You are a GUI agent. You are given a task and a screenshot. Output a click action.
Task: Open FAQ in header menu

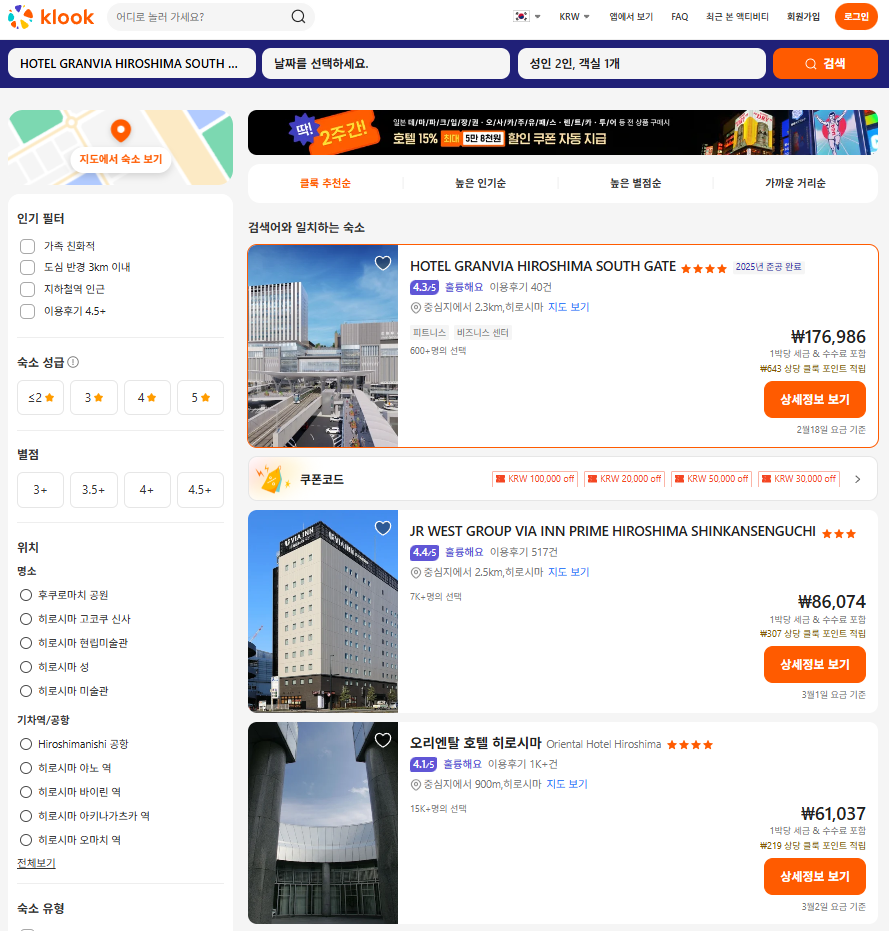click(679, 17)
